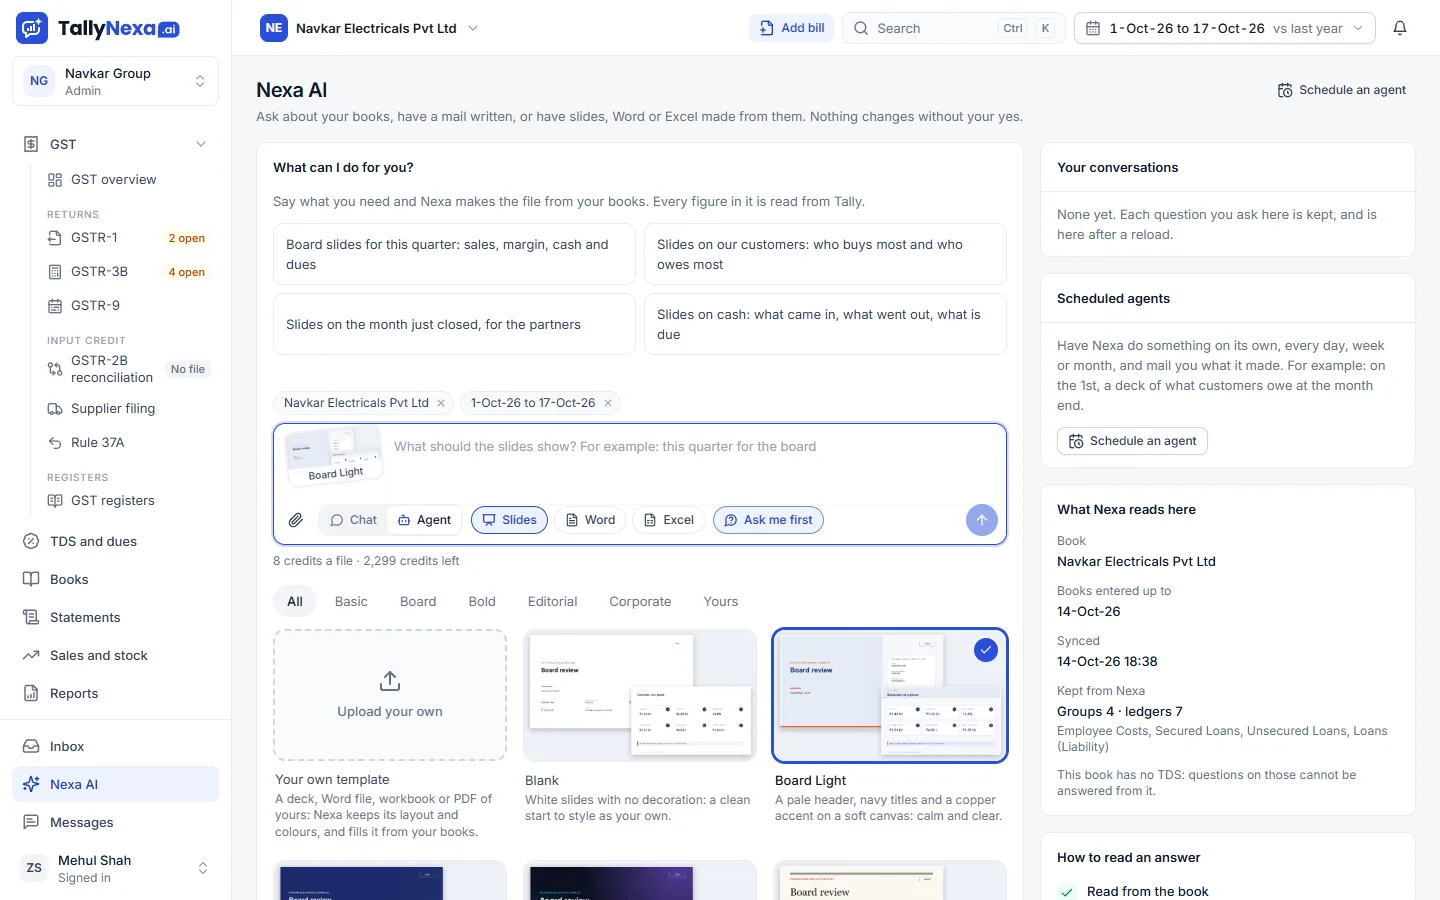This screenshot has width=1440, height=900.
Task: Open GST registers
Action: click(128, 500)
